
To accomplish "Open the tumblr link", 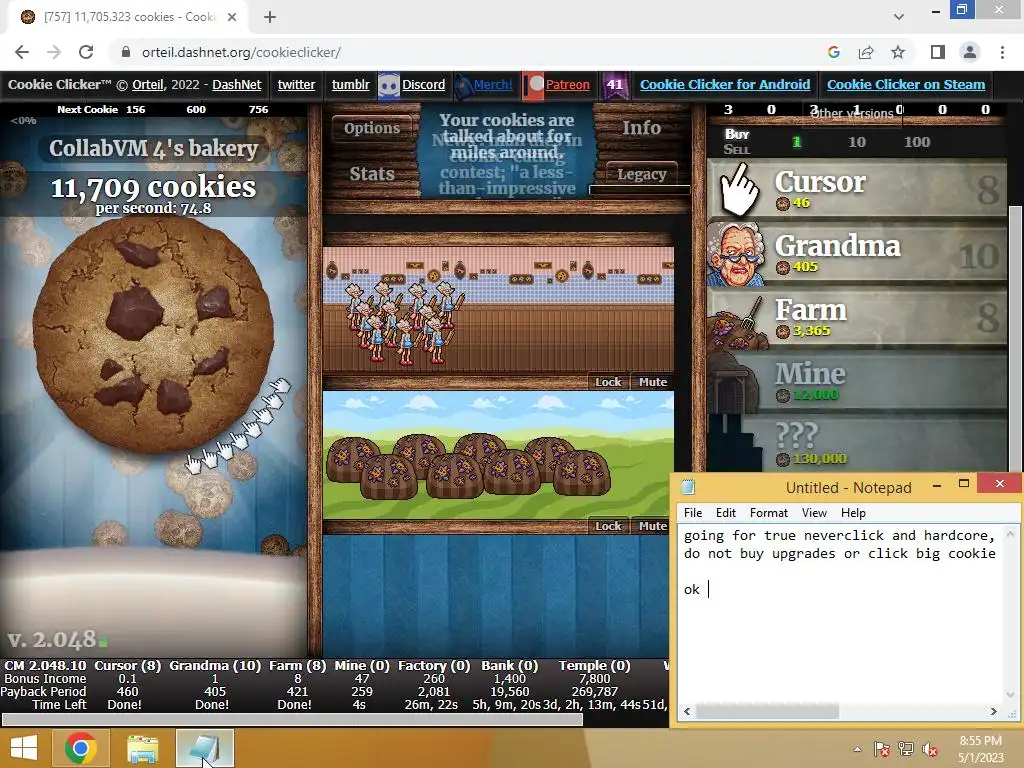I will click(350, 85).
